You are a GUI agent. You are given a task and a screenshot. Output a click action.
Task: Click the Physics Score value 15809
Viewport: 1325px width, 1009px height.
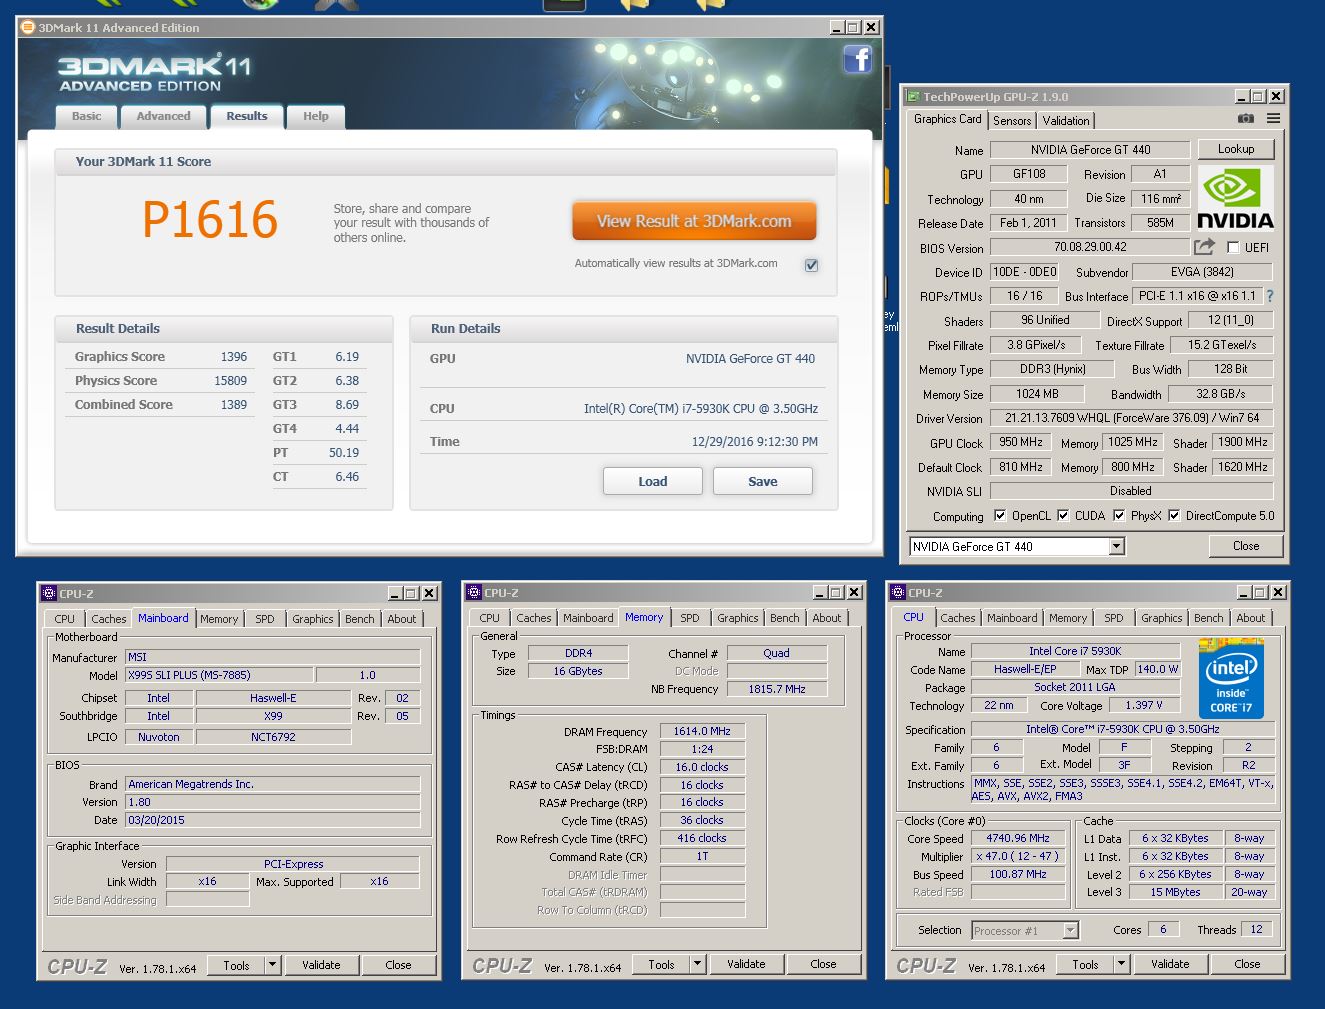[x=230, y=381]
